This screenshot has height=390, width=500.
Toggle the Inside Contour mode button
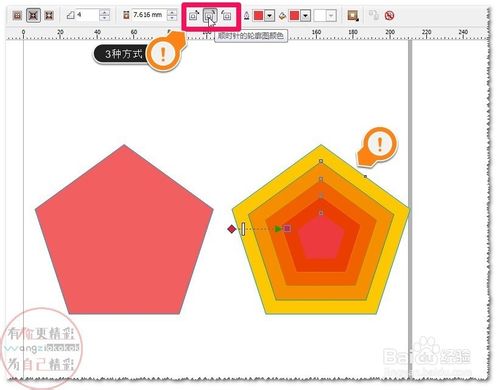(x=33, y=15)
